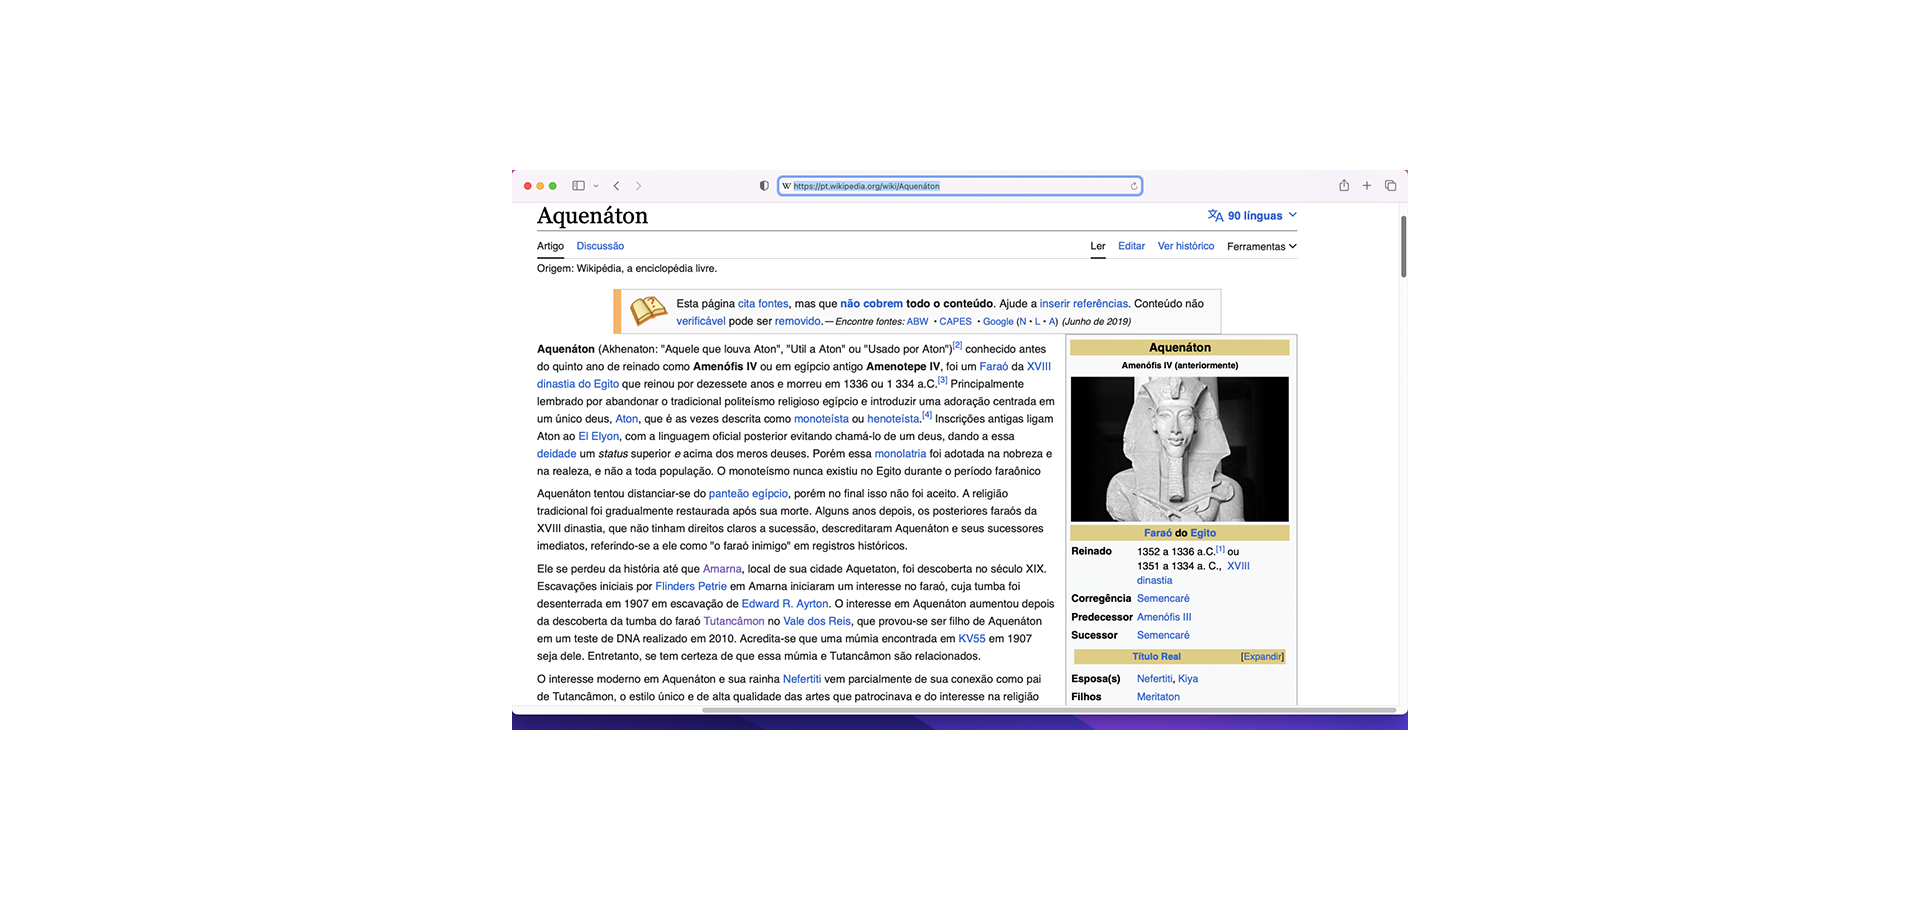Open the Nefertiti link in article text
This screenshot has width=1920, height=900.
pyautogui.click(x=802, y=679)
